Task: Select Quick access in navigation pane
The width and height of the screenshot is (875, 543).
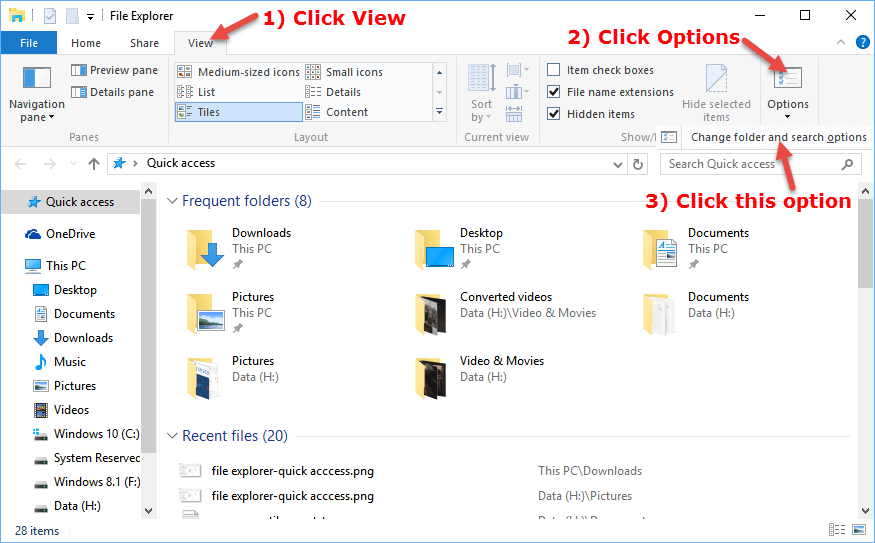Action: pos(71,202)
